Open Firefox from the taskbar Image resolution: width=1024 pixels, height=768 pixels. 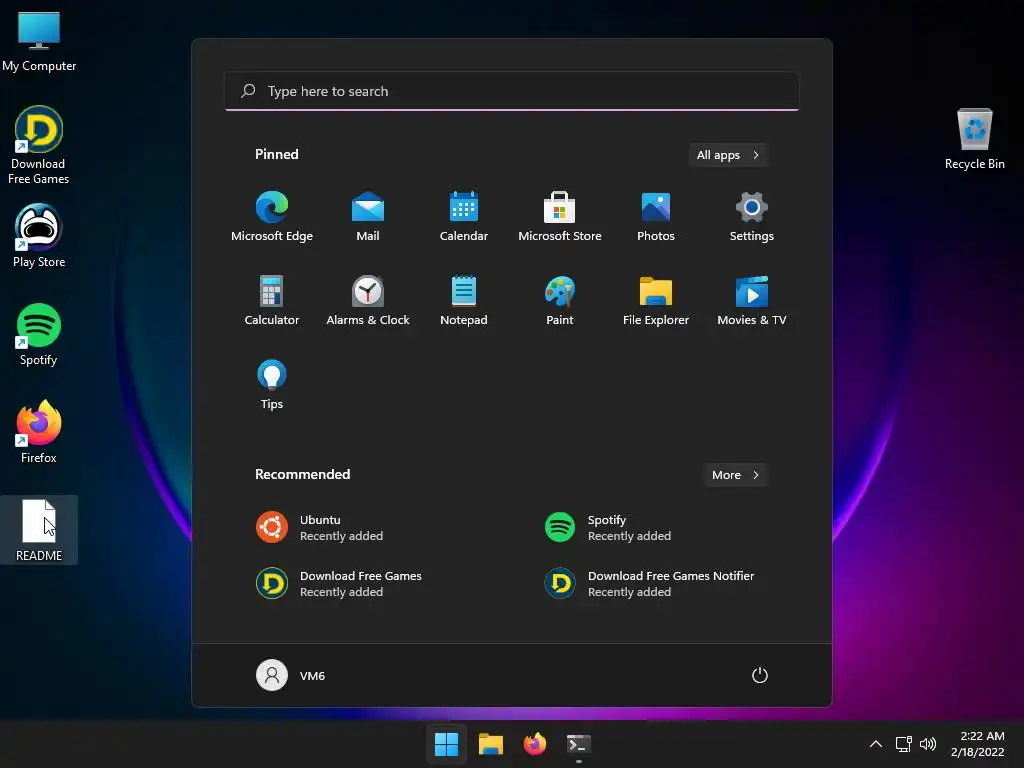click(x=535, y=744)
